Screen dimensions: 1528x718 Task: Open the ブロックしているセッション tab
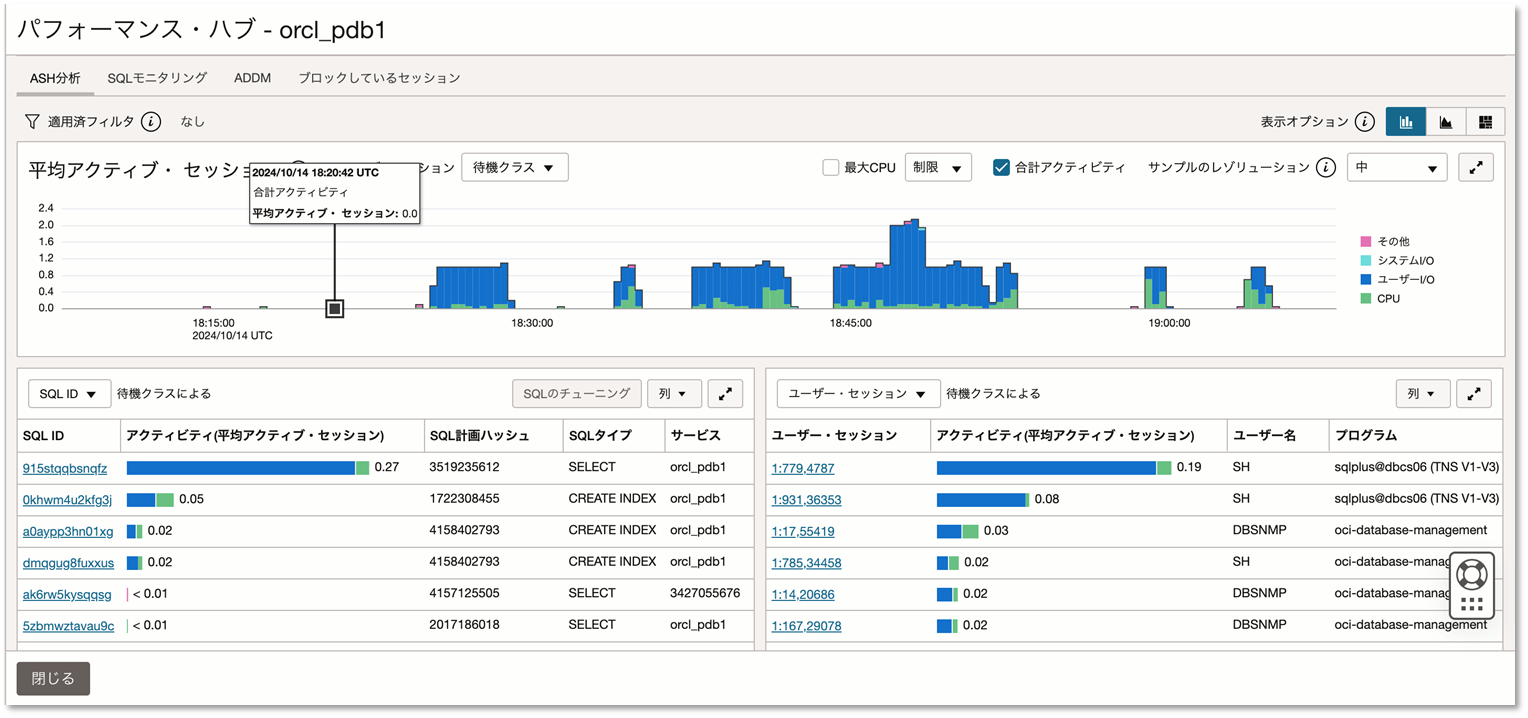pos(379,78)
